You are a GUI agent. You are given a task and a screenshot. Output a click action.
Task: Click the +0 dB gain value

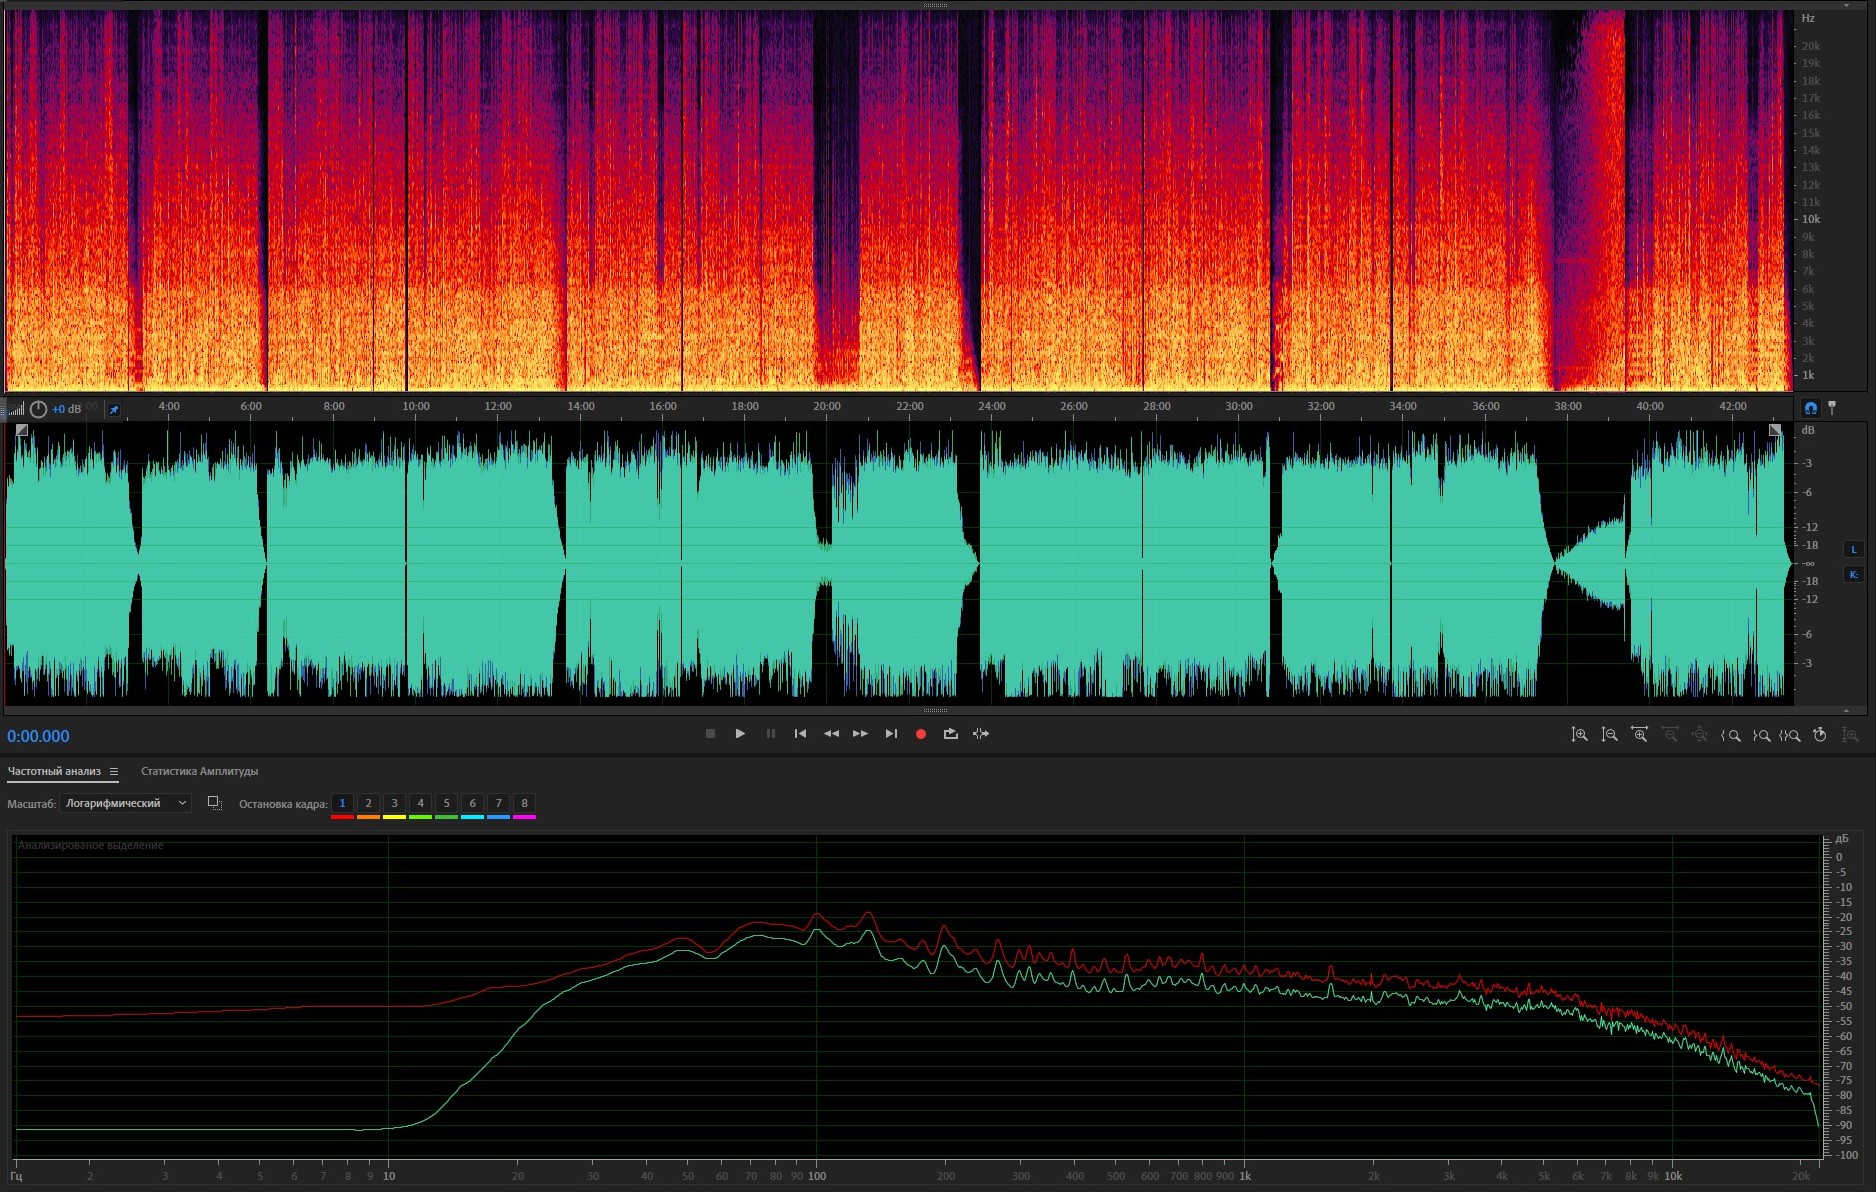click(x=67, y=409)
